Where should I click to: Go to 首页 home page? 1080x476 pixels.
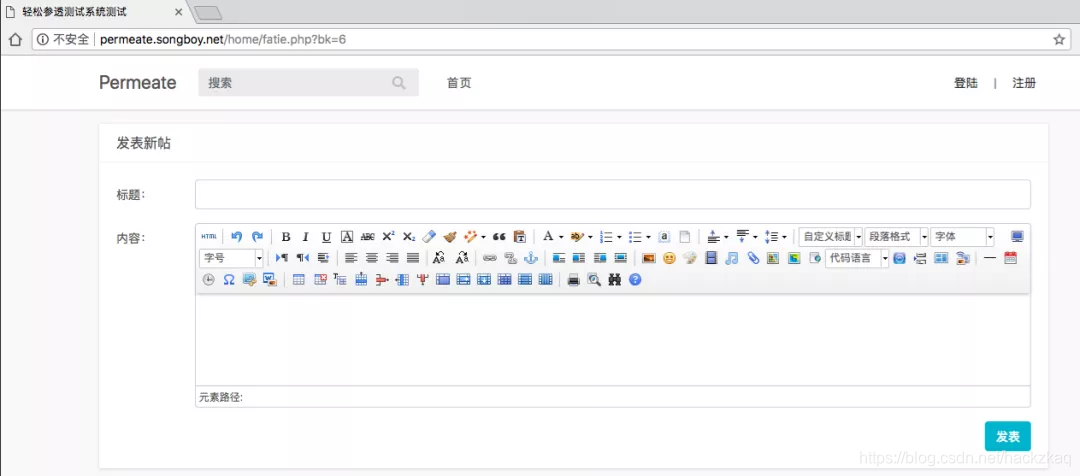click(459, 83)
